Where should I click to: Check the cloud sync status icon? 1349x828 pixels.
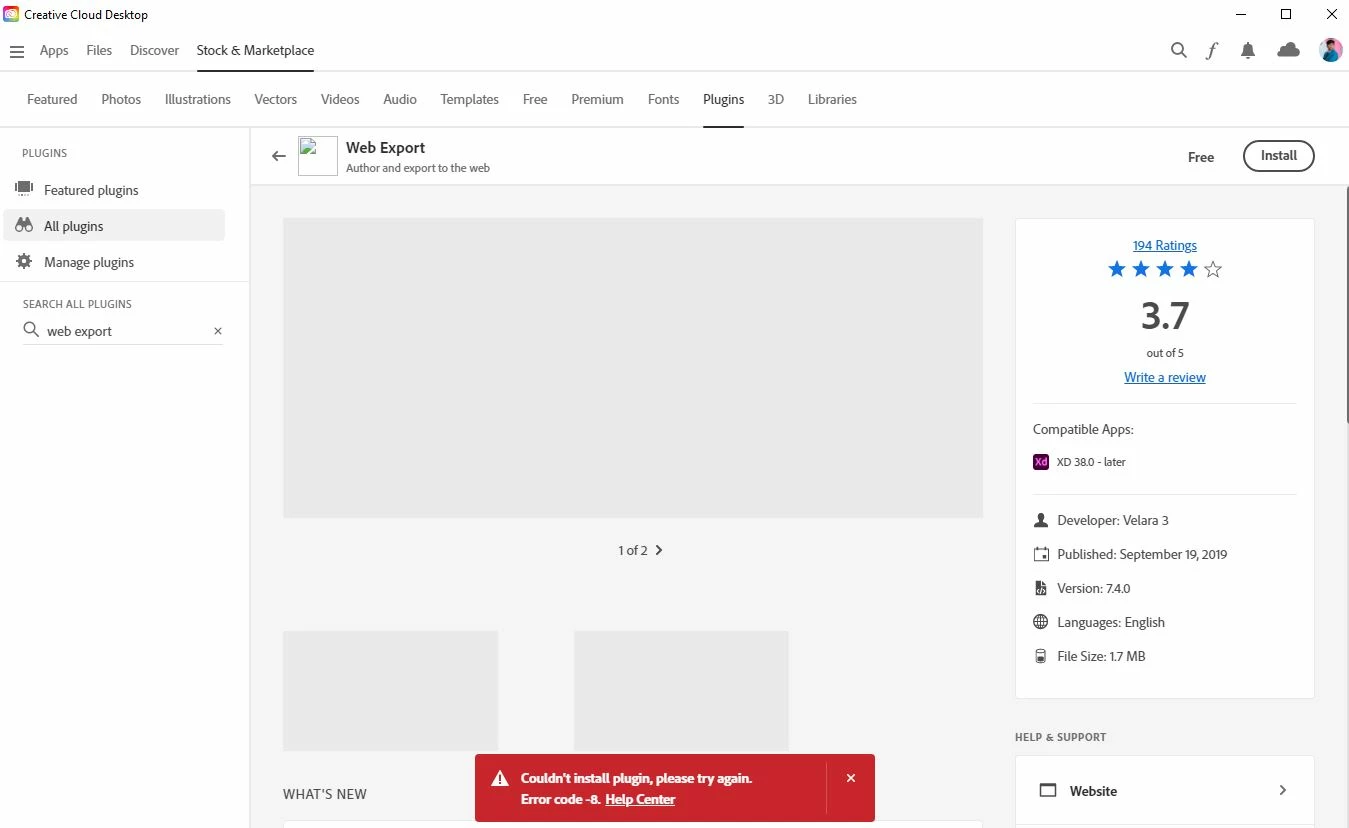pos(1289,50)
